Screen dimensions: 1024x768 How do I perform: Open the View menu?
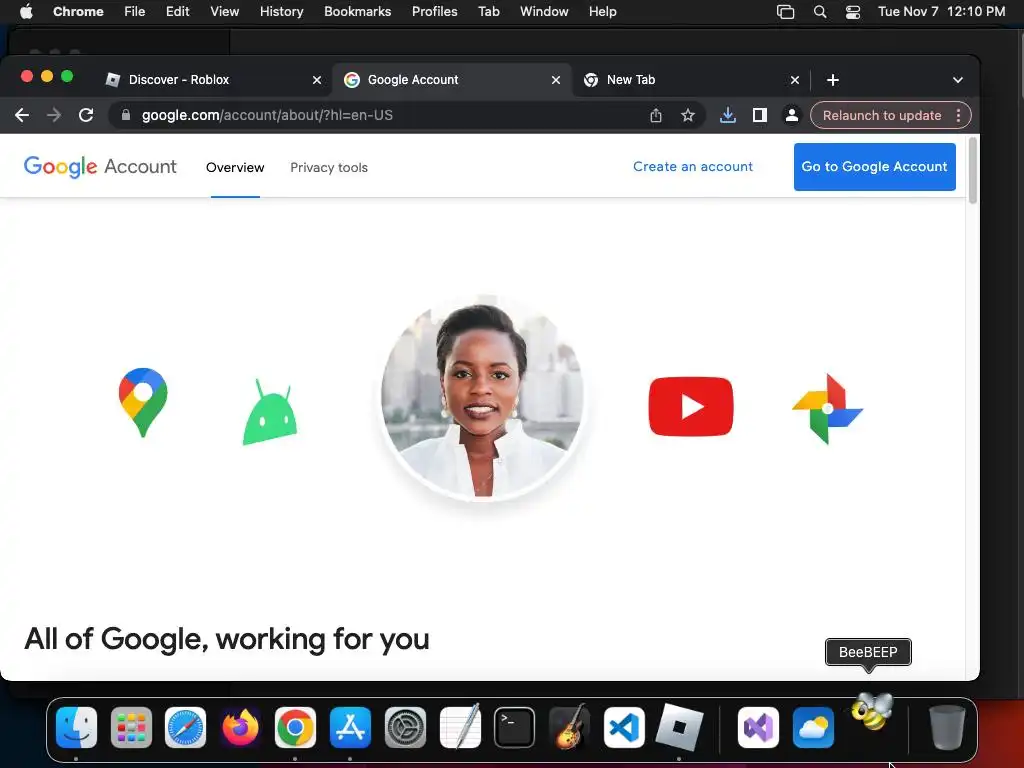click(224, 11)
